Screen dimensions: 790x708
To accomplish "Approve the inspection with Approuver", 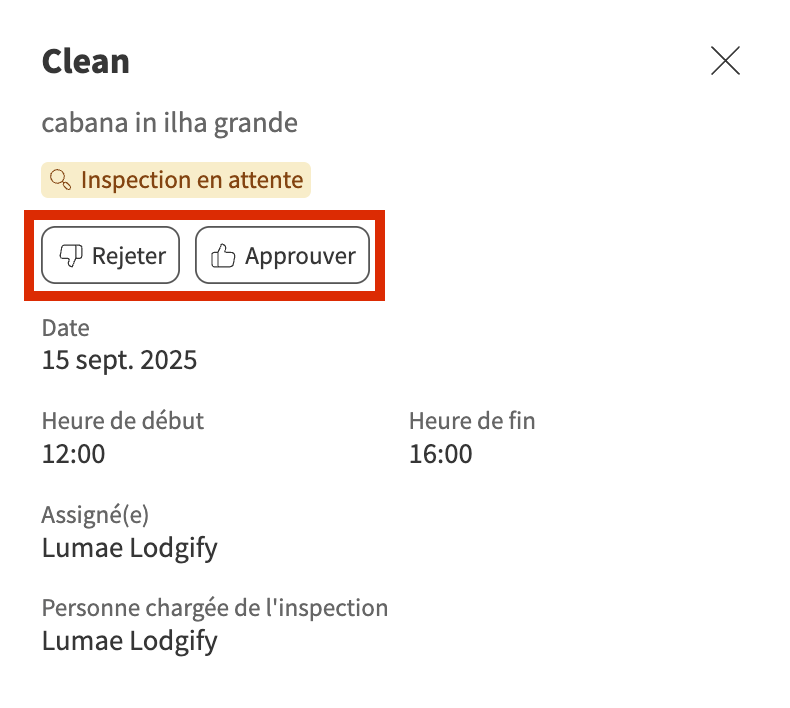I will coord(282,256).
